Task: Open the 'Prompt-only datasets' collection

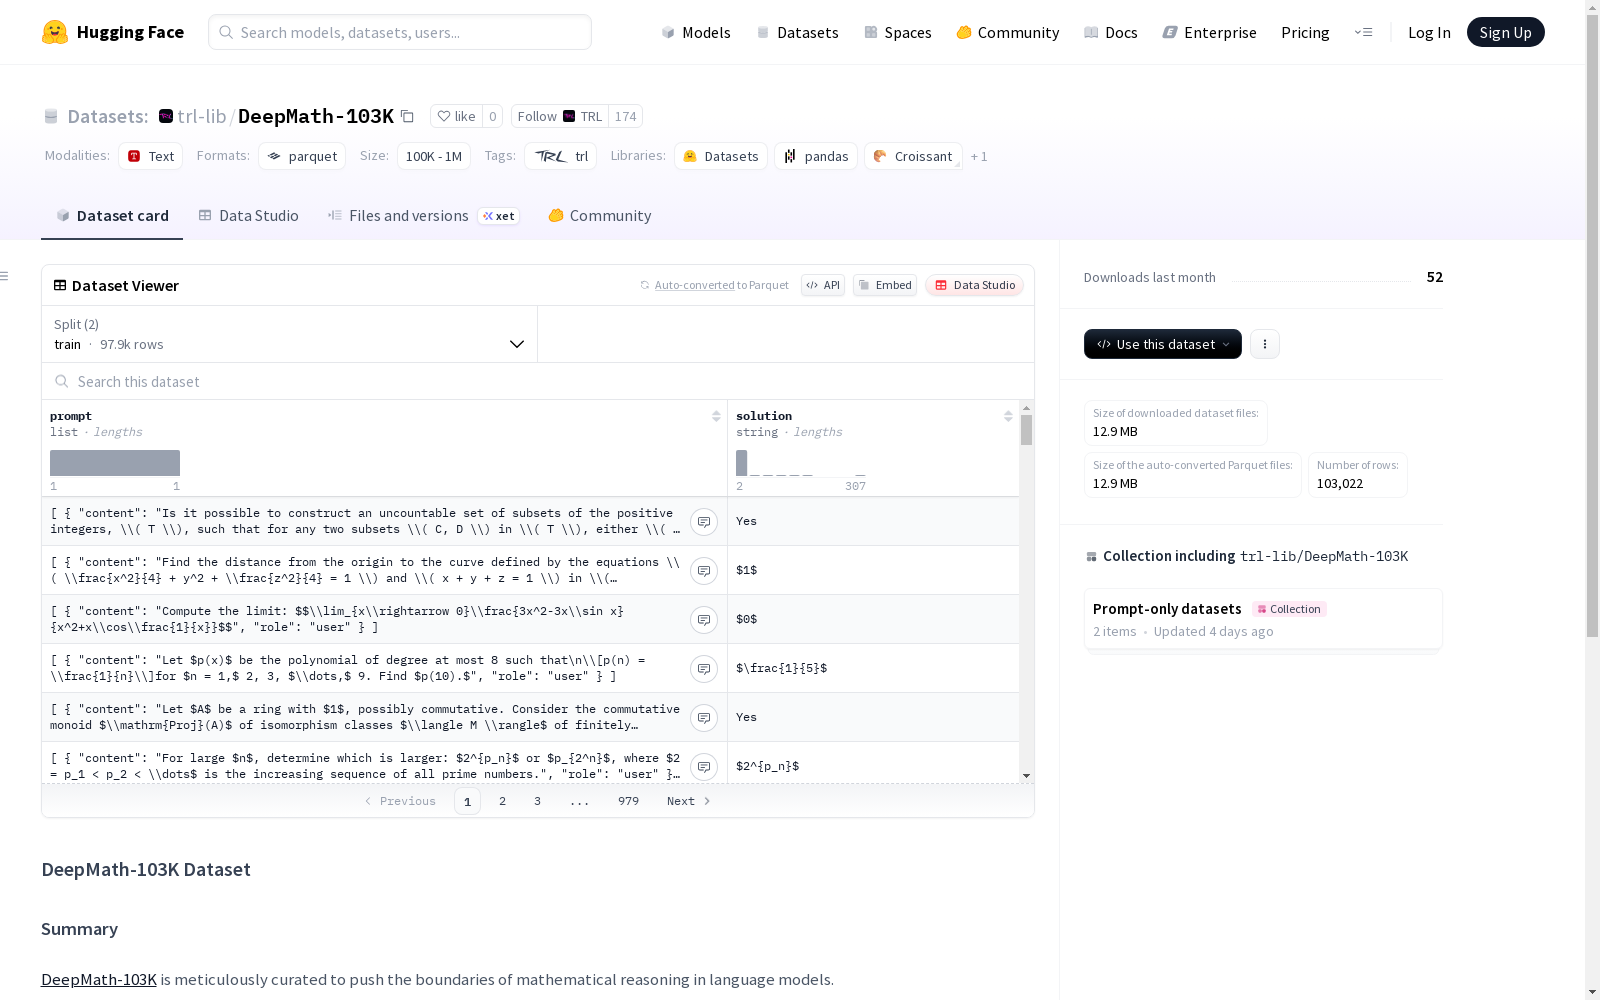Action: coord(1263,620)
